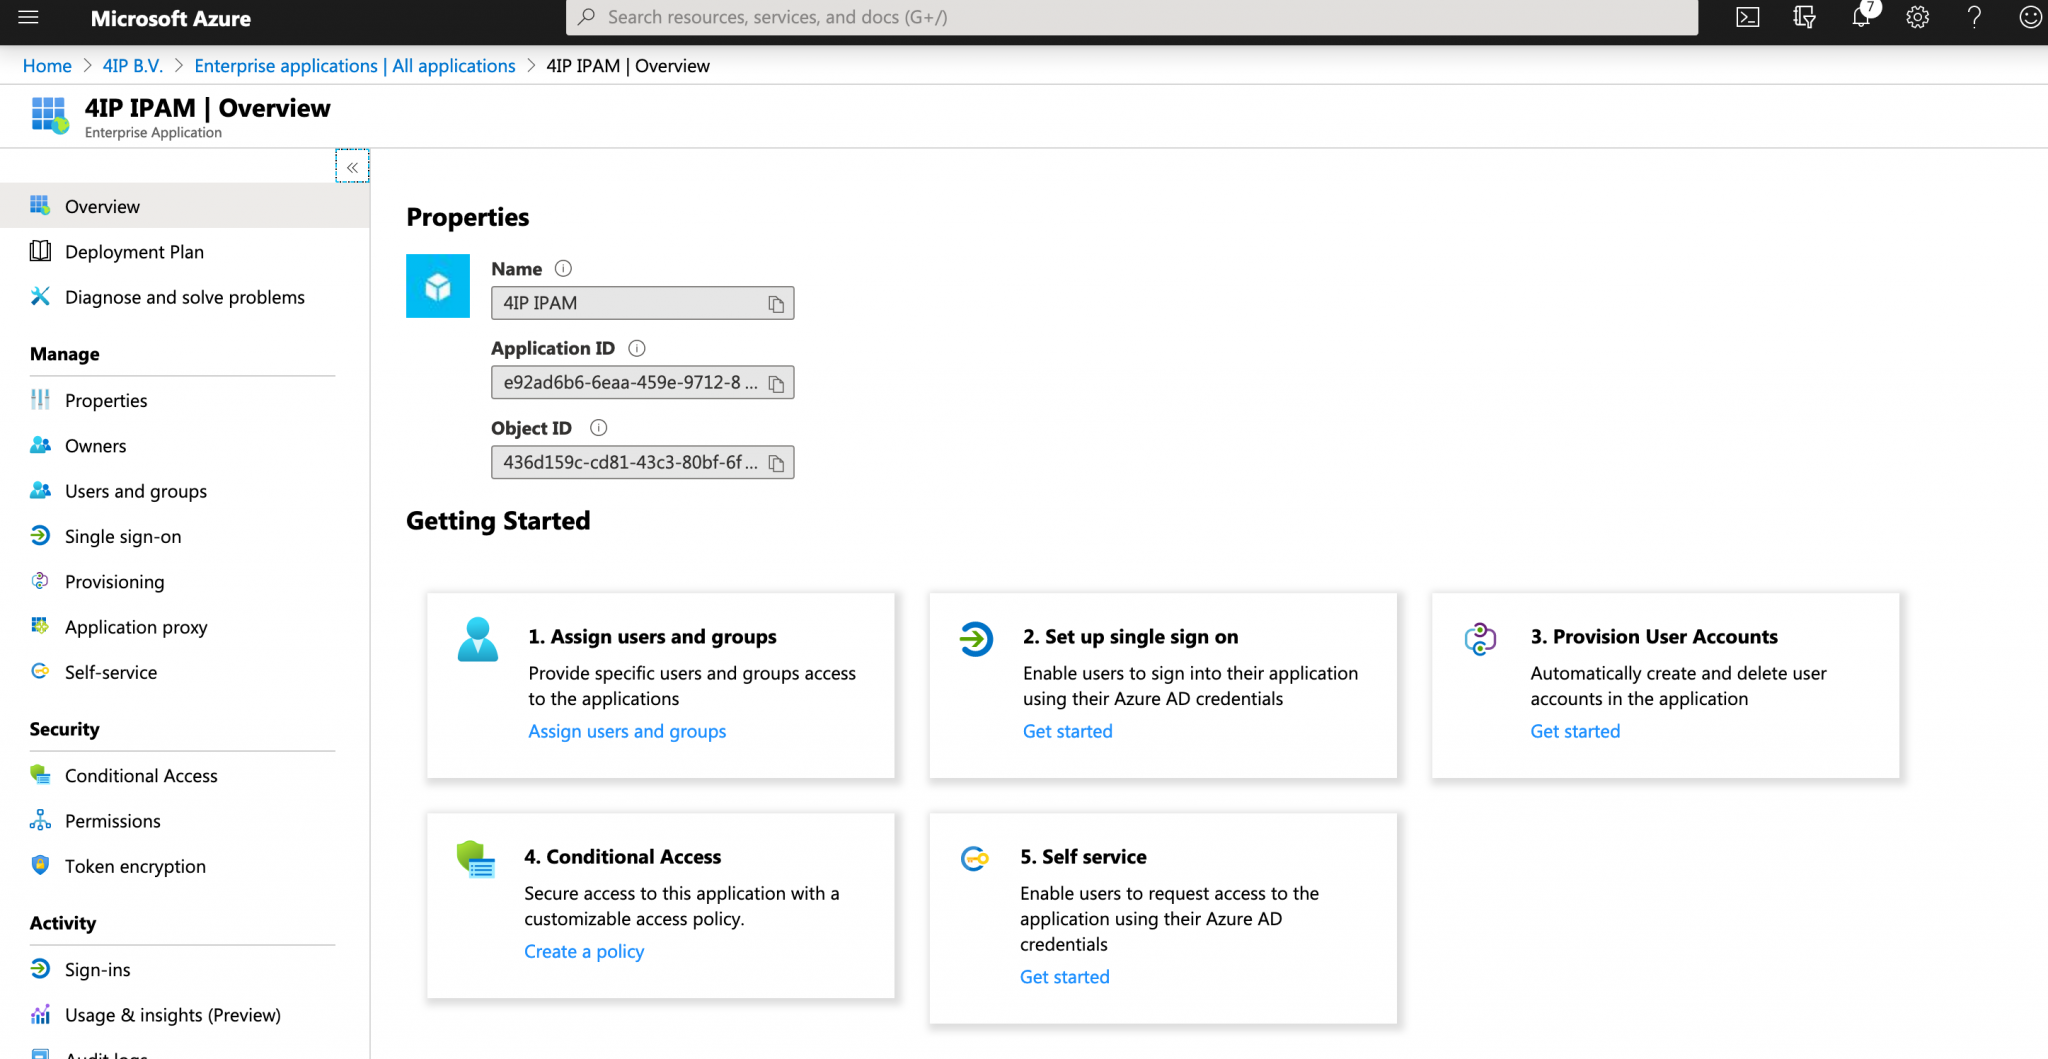Copy the Application ID to clipboard

point(777,382)
